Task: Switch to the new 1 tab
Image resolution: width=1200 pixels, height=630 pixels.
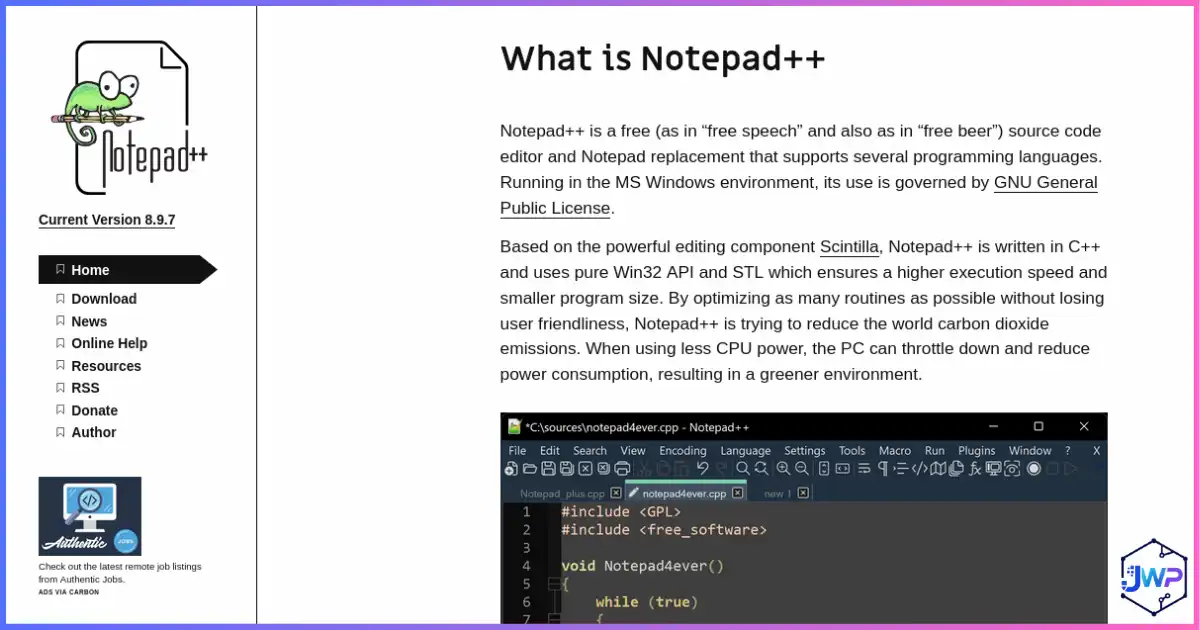Action: point(776,493)
